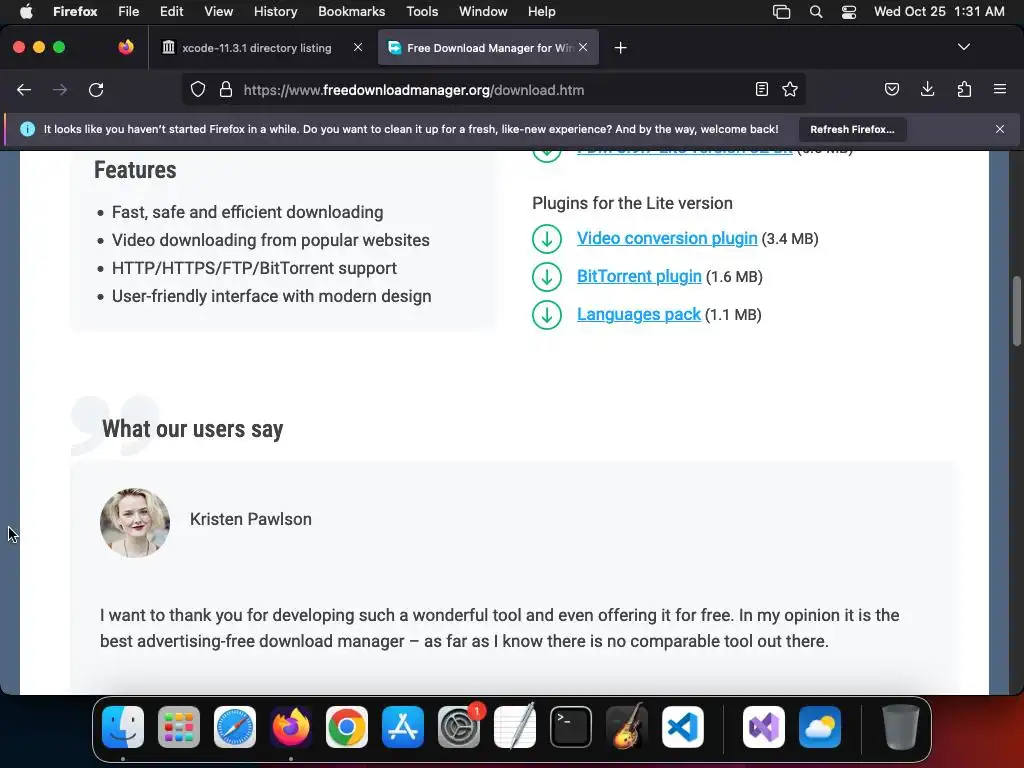Open Spotlight search in menu bar
The width and height of the screenshot is (1024, 768).
pos(816,12)
